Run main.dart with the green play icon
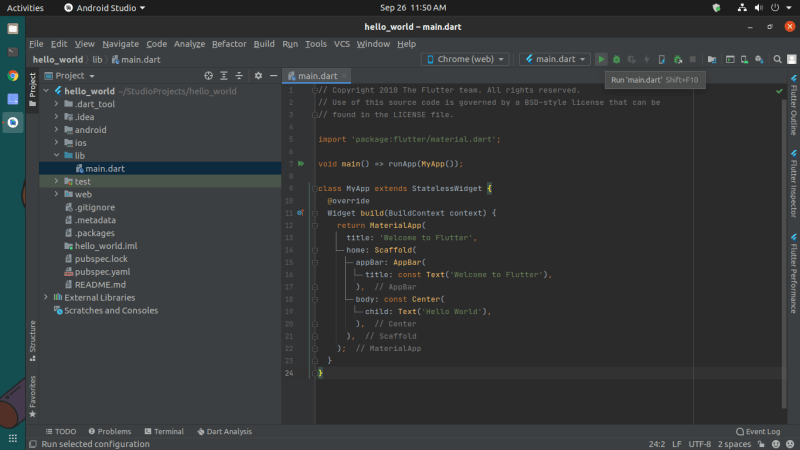Viewport: 800px width, 450px height. coord(602,60)
